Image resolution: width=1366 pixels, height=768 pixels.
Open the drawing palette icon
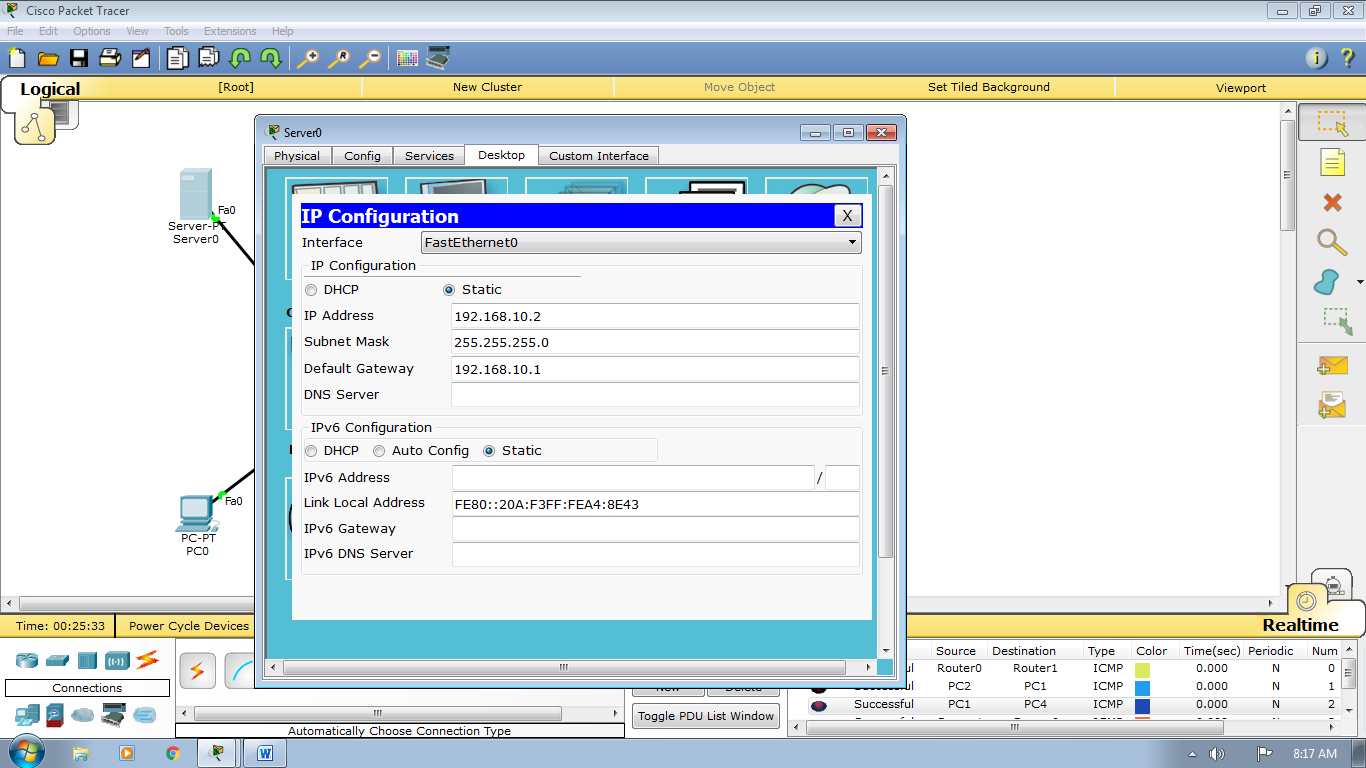click(407, 58)
